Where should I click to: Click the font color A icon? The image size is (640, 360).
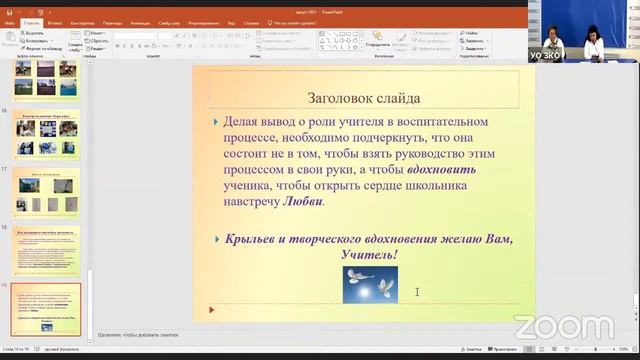[x=190, y=46]
